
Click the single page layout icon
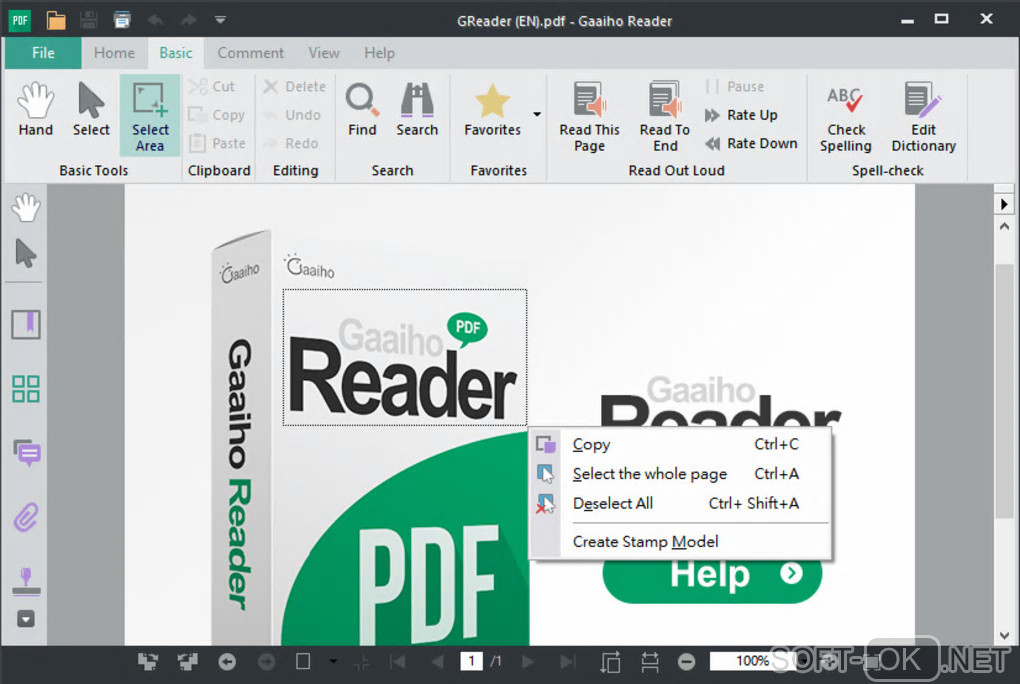click(x=303, y=661)
